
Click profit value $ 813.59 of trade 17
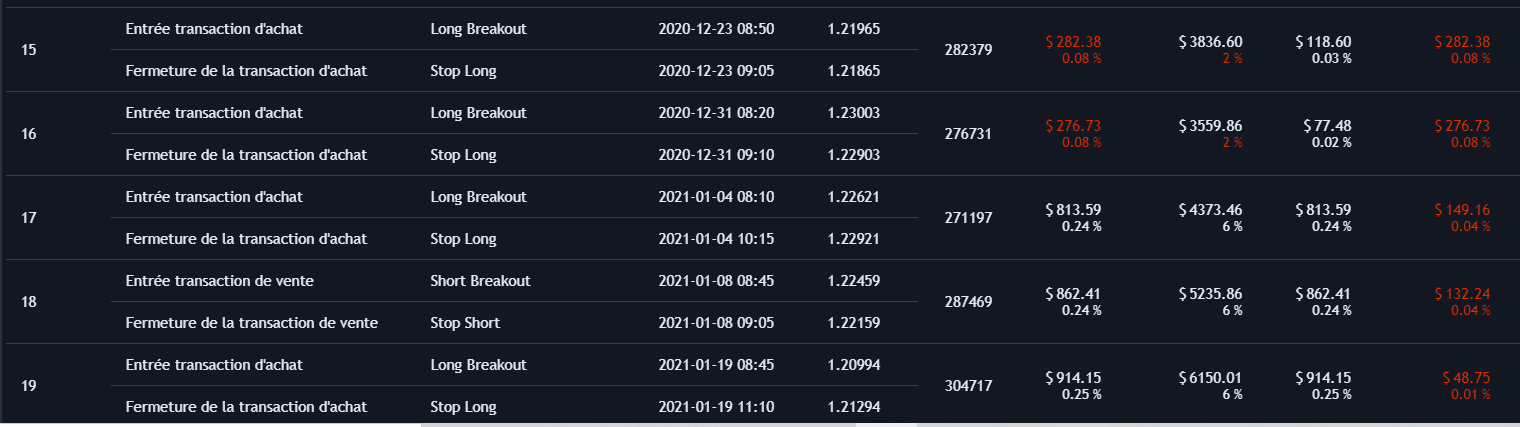tap(1073, 210)
